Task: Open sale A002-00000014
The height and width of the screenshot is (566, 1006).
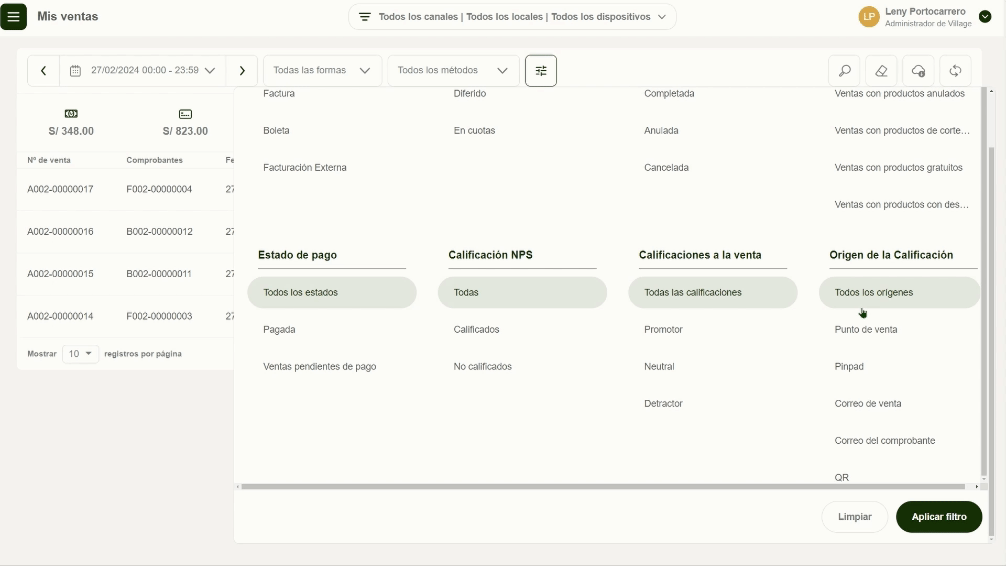Action: [60, 316]
